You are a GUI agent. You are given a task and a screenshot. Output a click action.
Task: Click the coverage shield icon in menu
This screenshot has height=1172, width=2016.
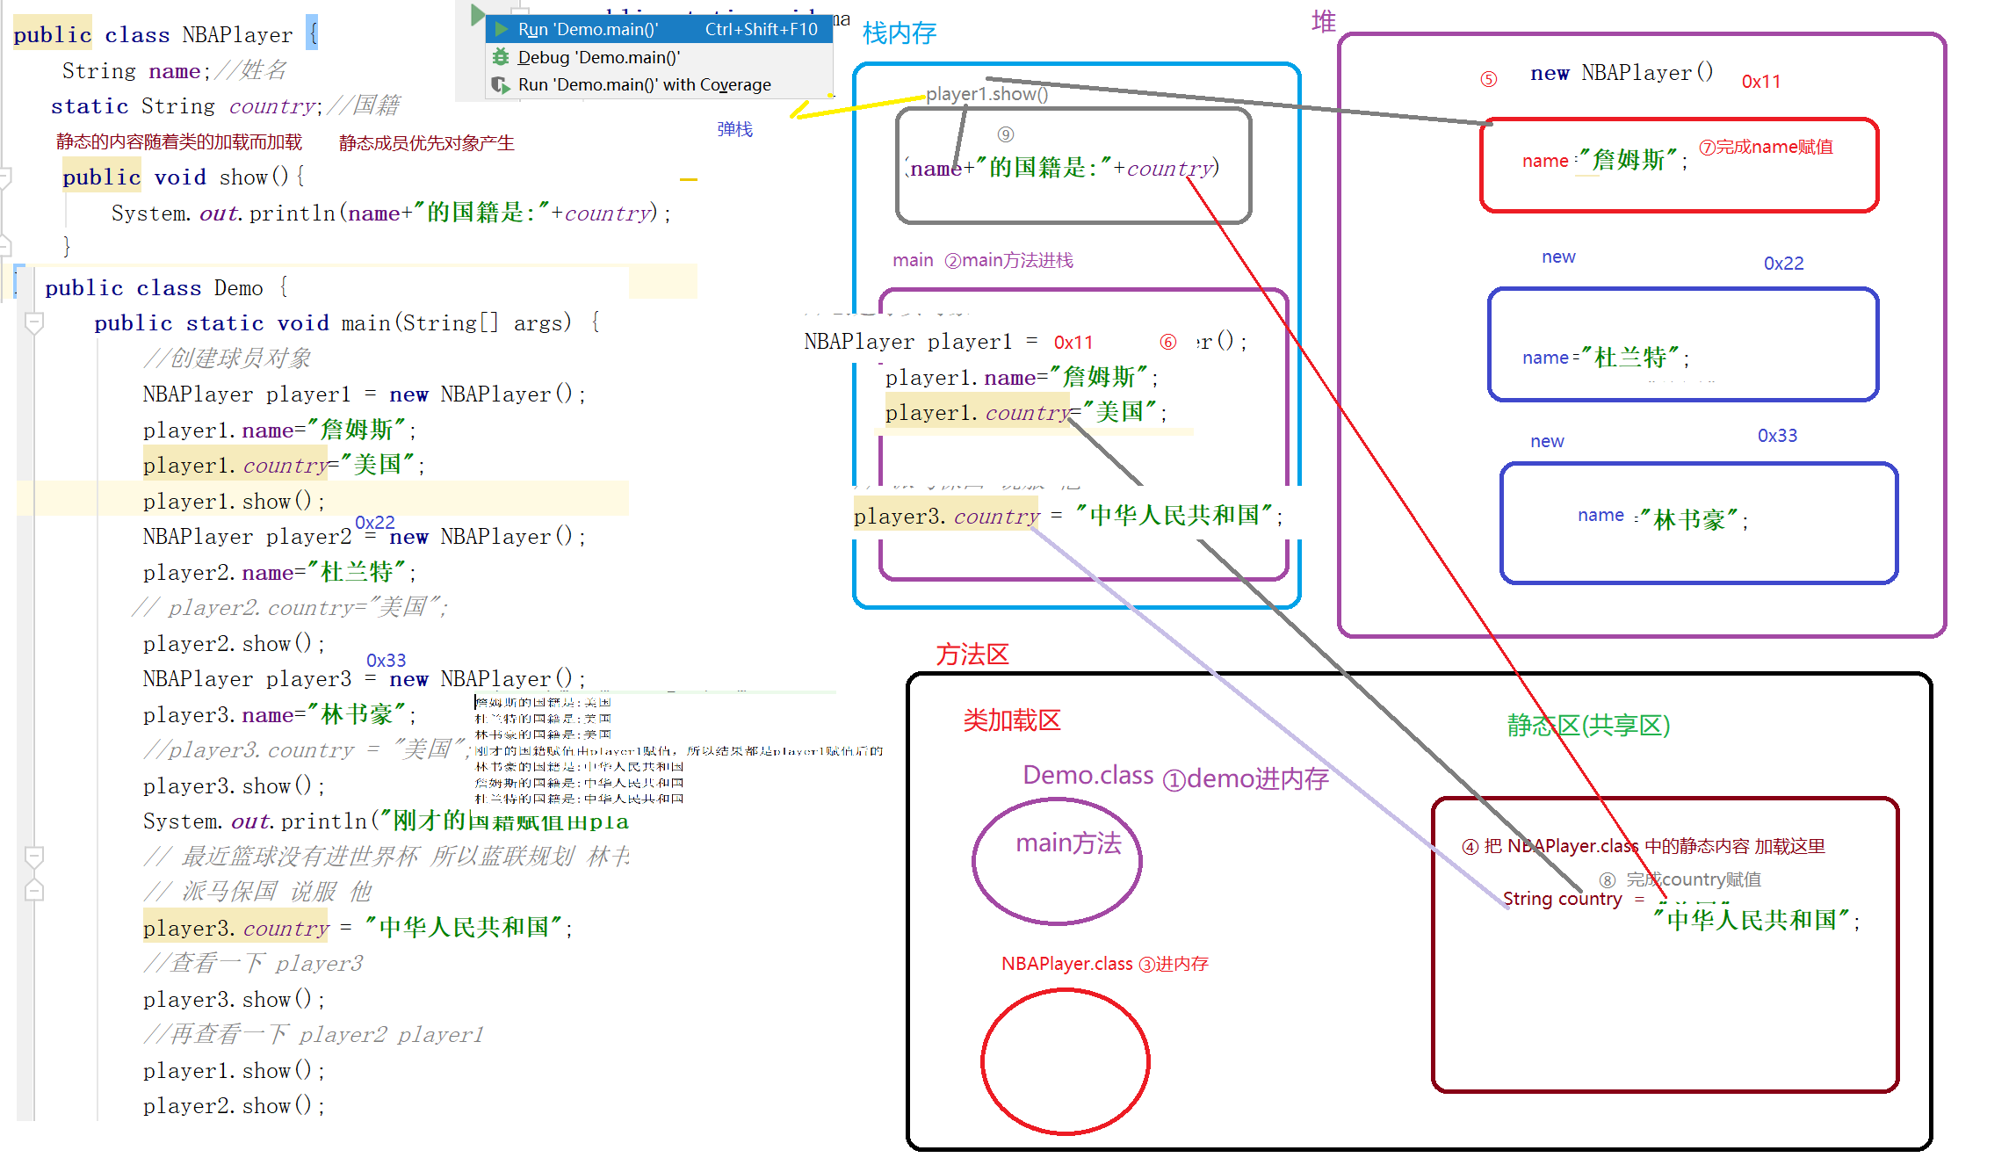point(501,85)
